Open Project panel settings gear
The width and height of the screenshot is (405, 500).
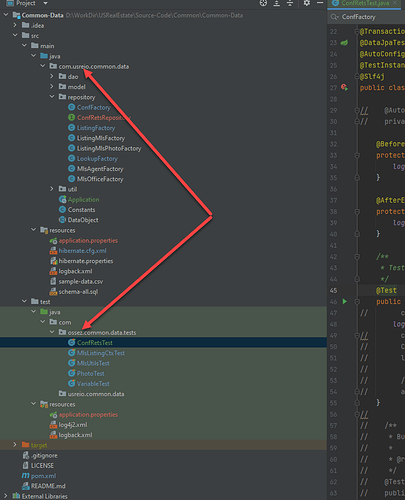pyautogui.click(x=307, y=3)
